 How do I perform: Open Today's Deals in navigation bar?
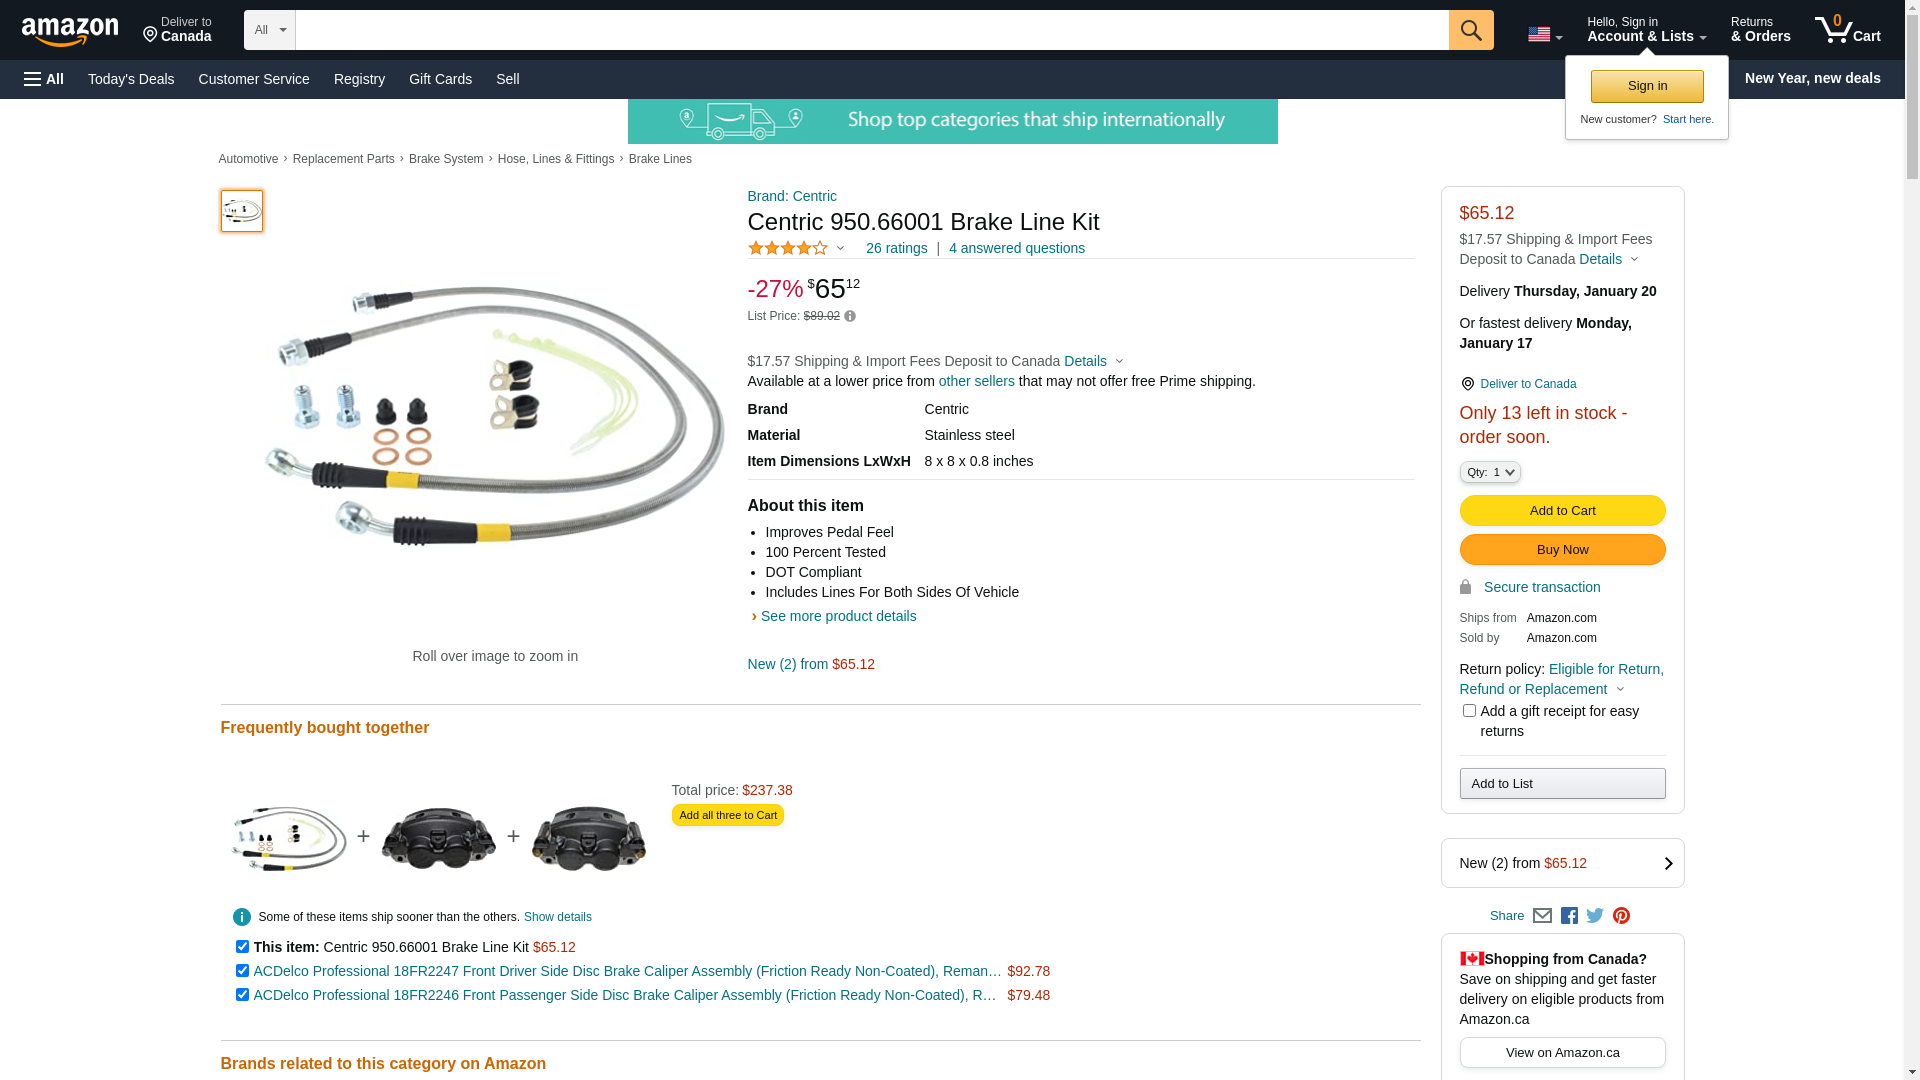tap(131, 79)
